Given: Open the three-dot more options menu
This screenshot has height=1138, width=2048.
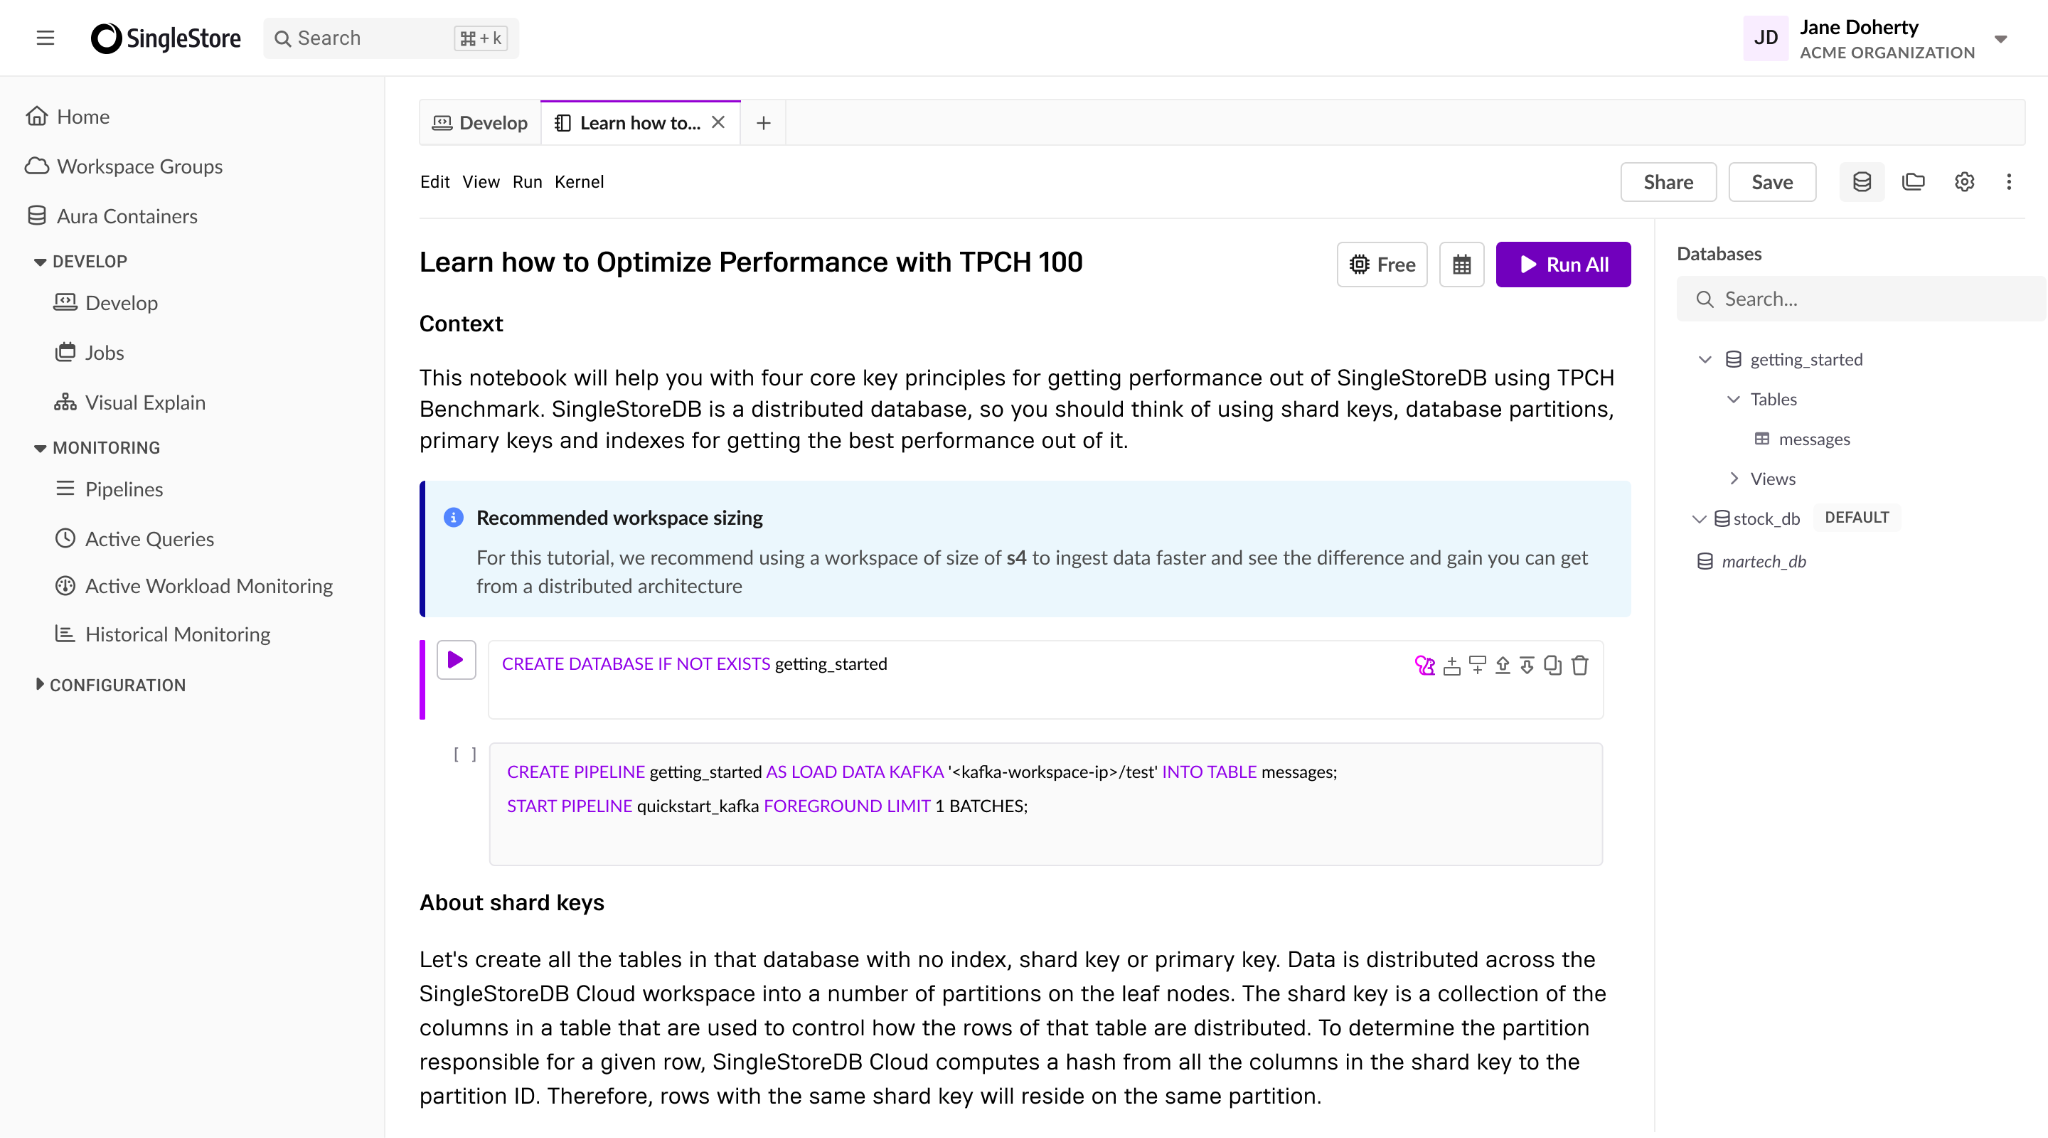Looking at the screenshot, I should coord(2008,182).
